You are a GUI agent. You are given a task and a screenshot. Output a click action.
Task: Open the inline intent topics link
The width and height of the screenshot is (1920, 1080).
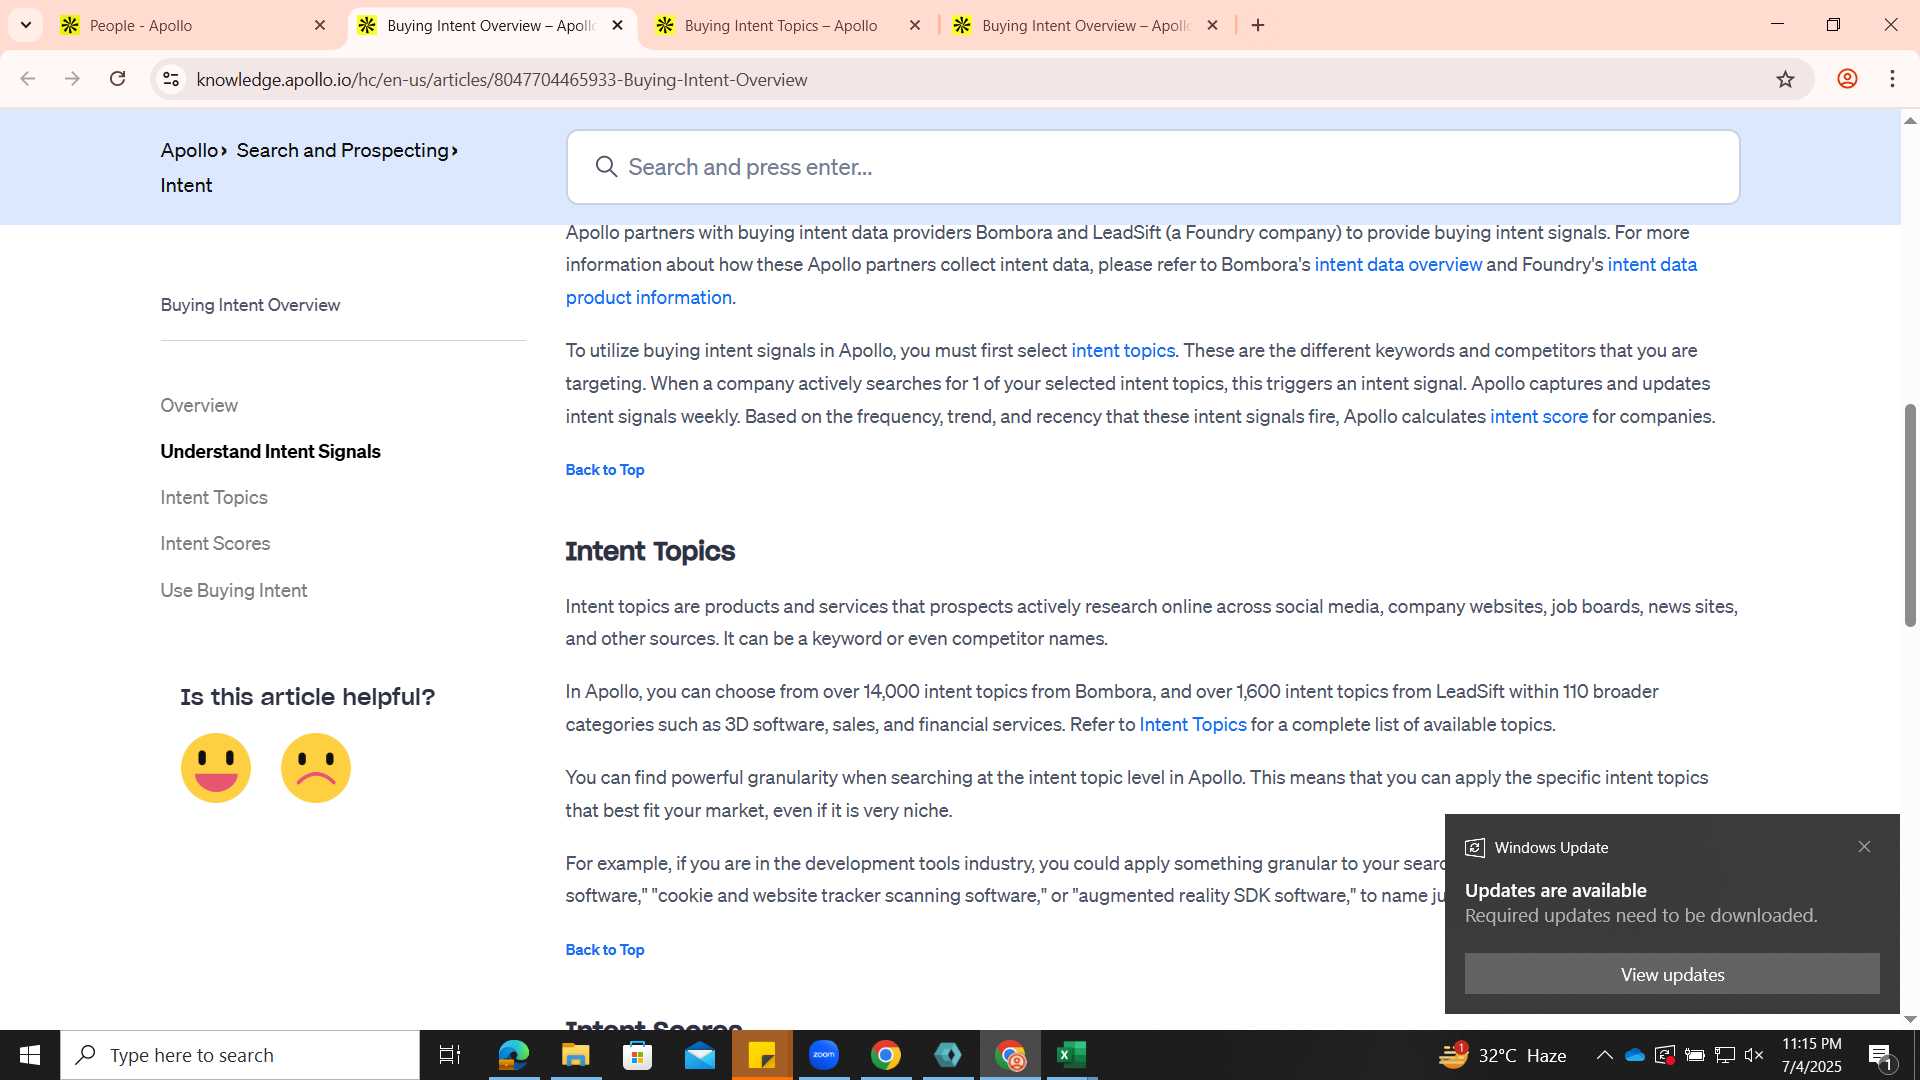click(1123, 351)
